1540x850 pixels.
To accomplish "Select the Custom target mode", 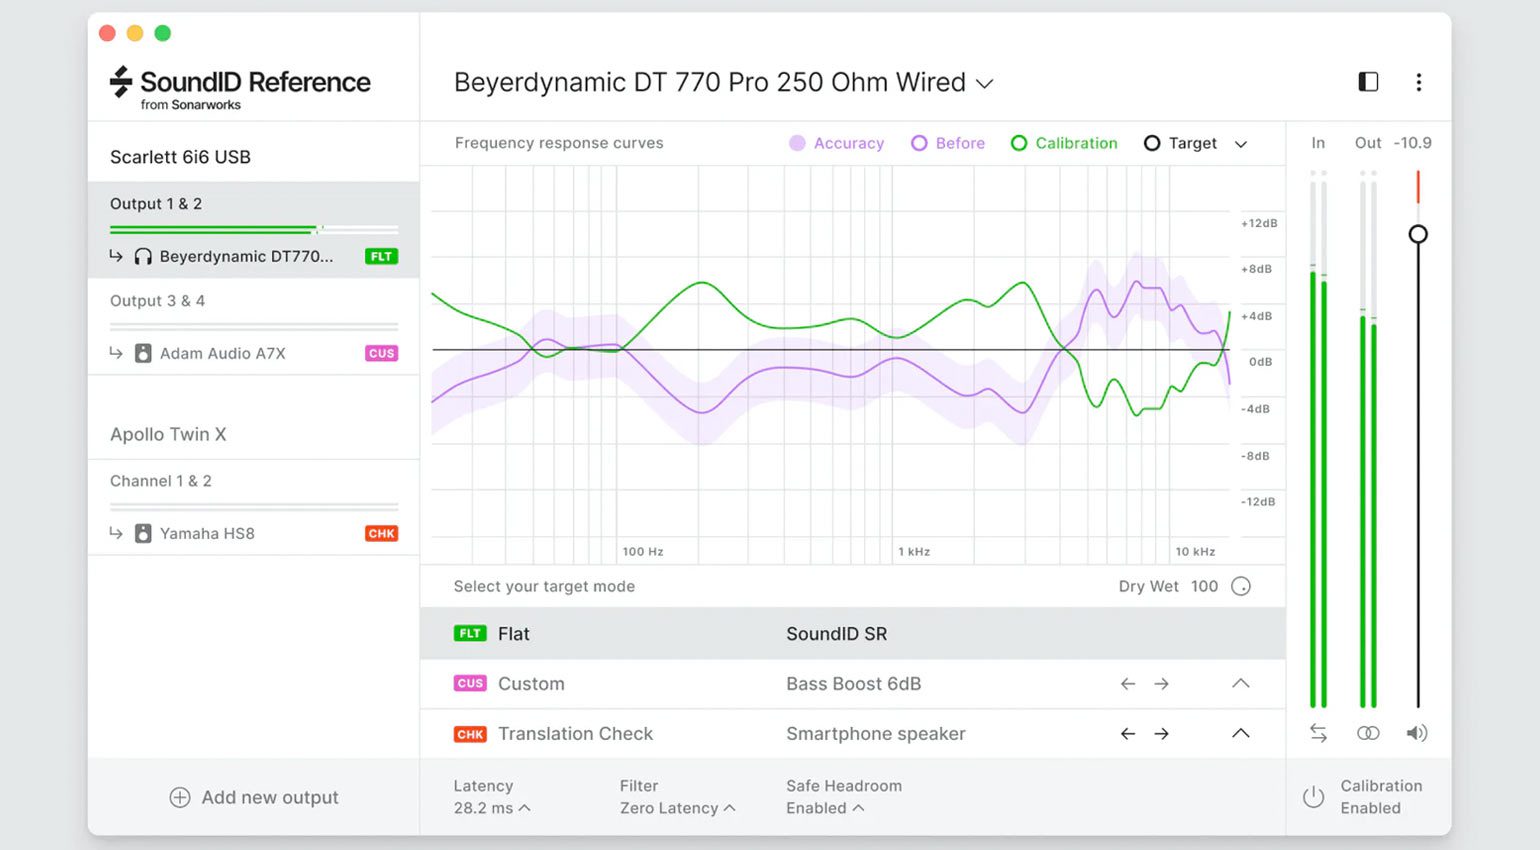I will point(853,684).
